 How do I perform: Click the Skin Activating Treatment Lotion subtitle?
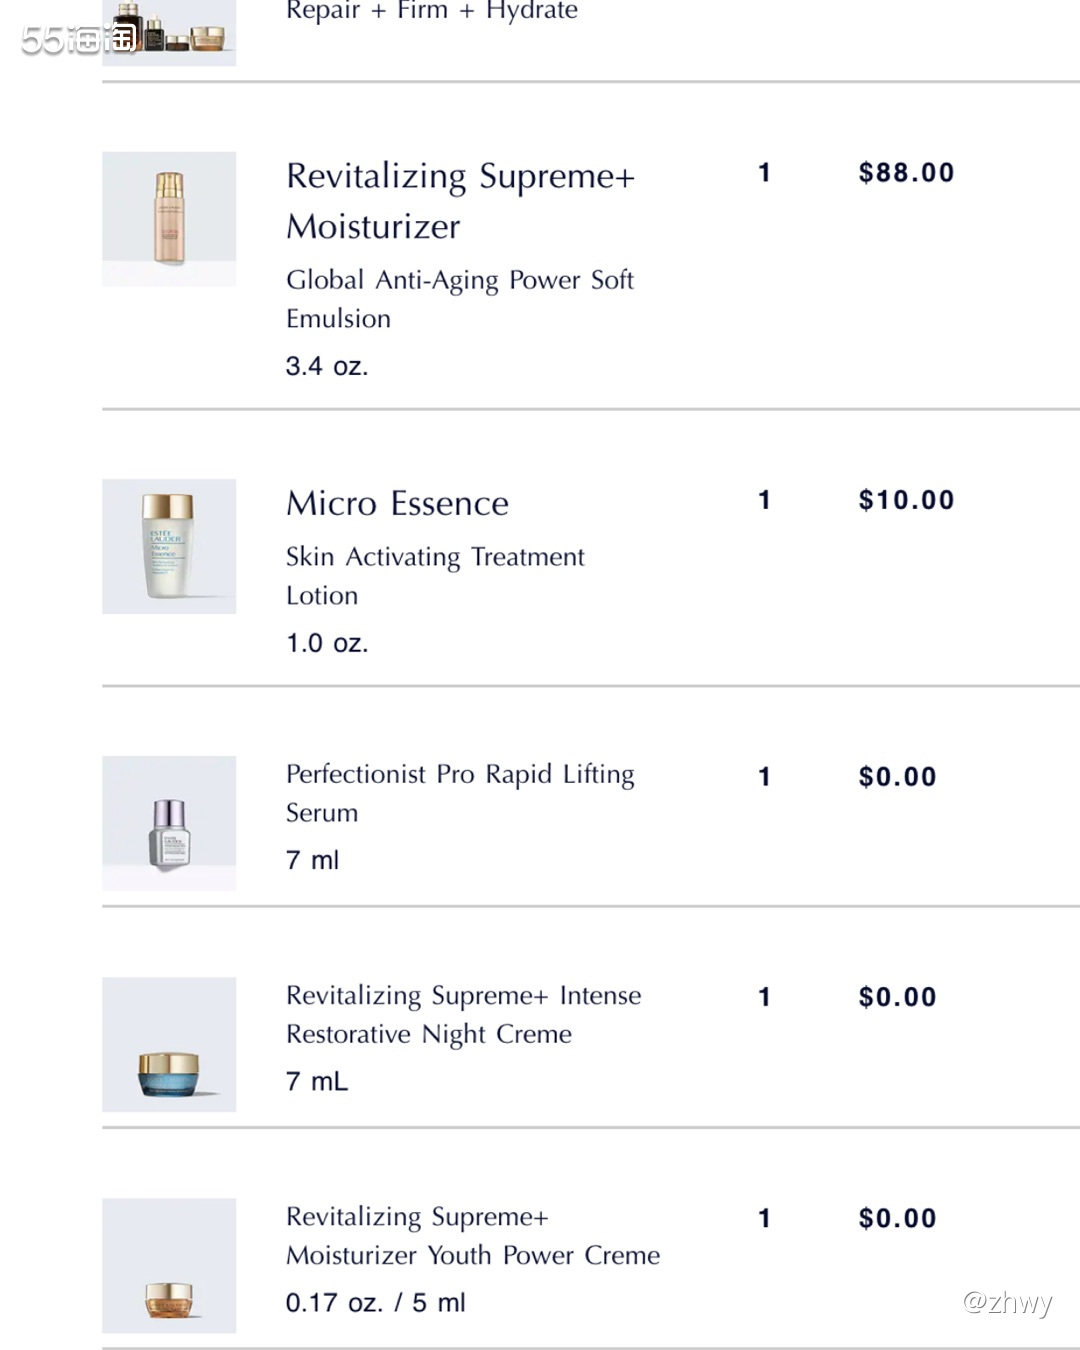pyautogui.click(x=435, y=576)
